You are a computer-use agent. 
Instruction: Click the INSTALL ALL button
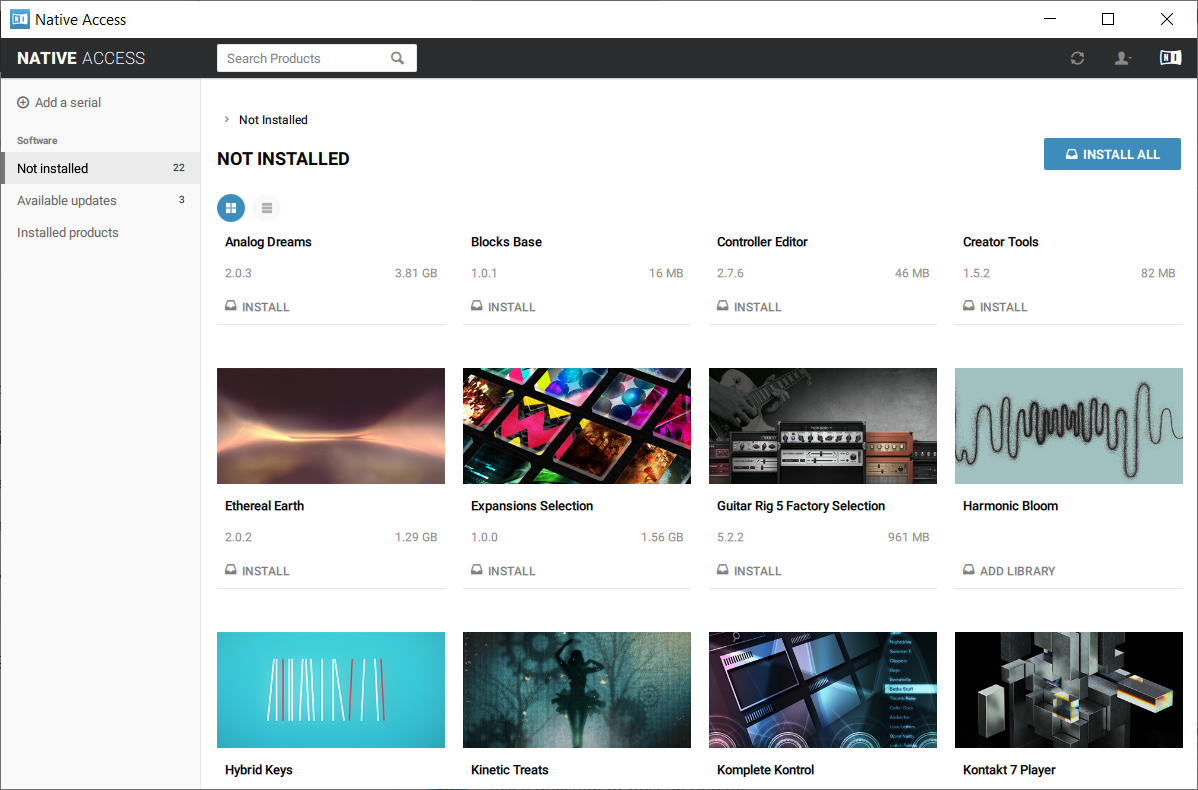tap(1112, 154)
